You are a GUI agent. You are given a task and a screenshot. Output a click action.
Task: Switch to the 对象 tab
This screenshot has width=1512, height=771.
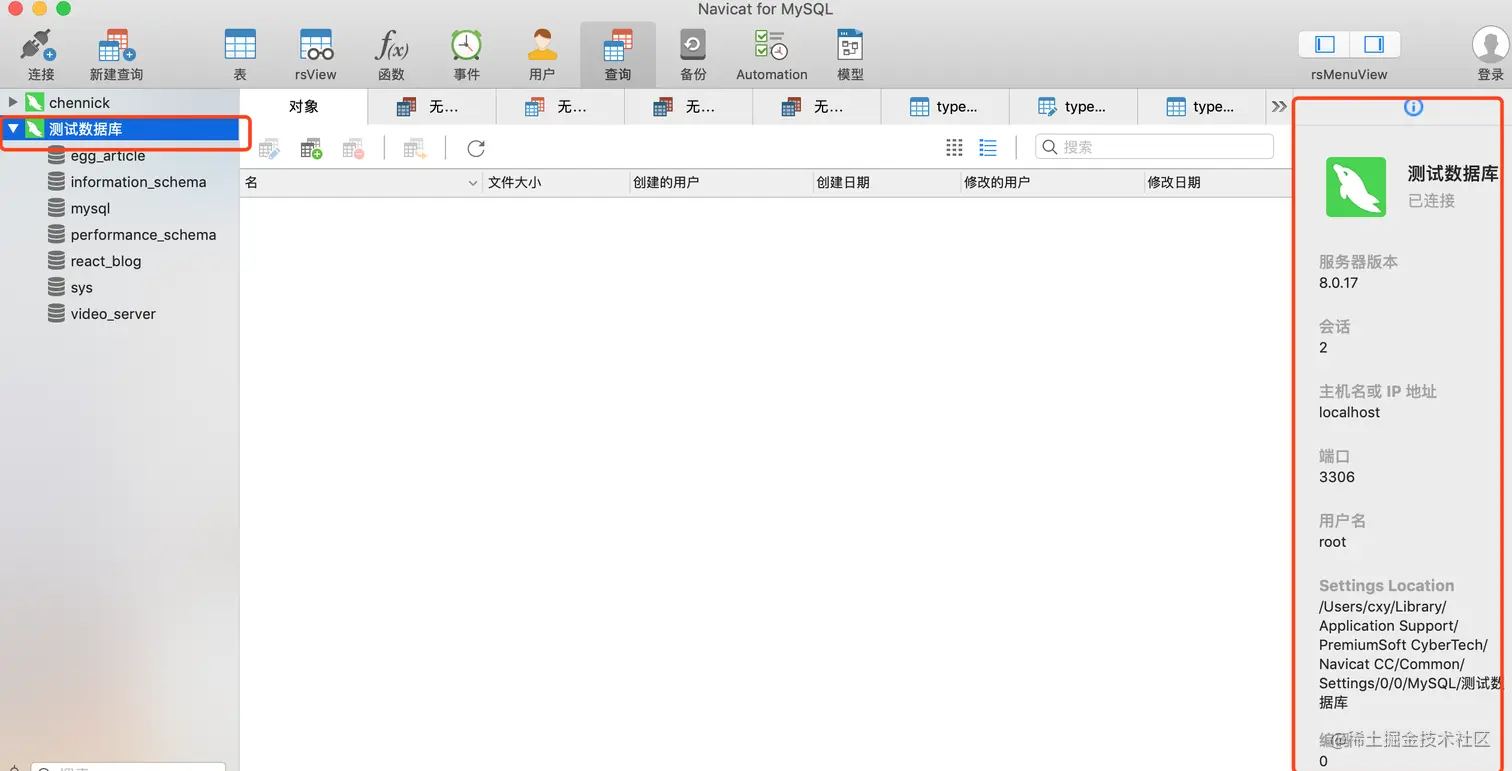click(304, 106)
